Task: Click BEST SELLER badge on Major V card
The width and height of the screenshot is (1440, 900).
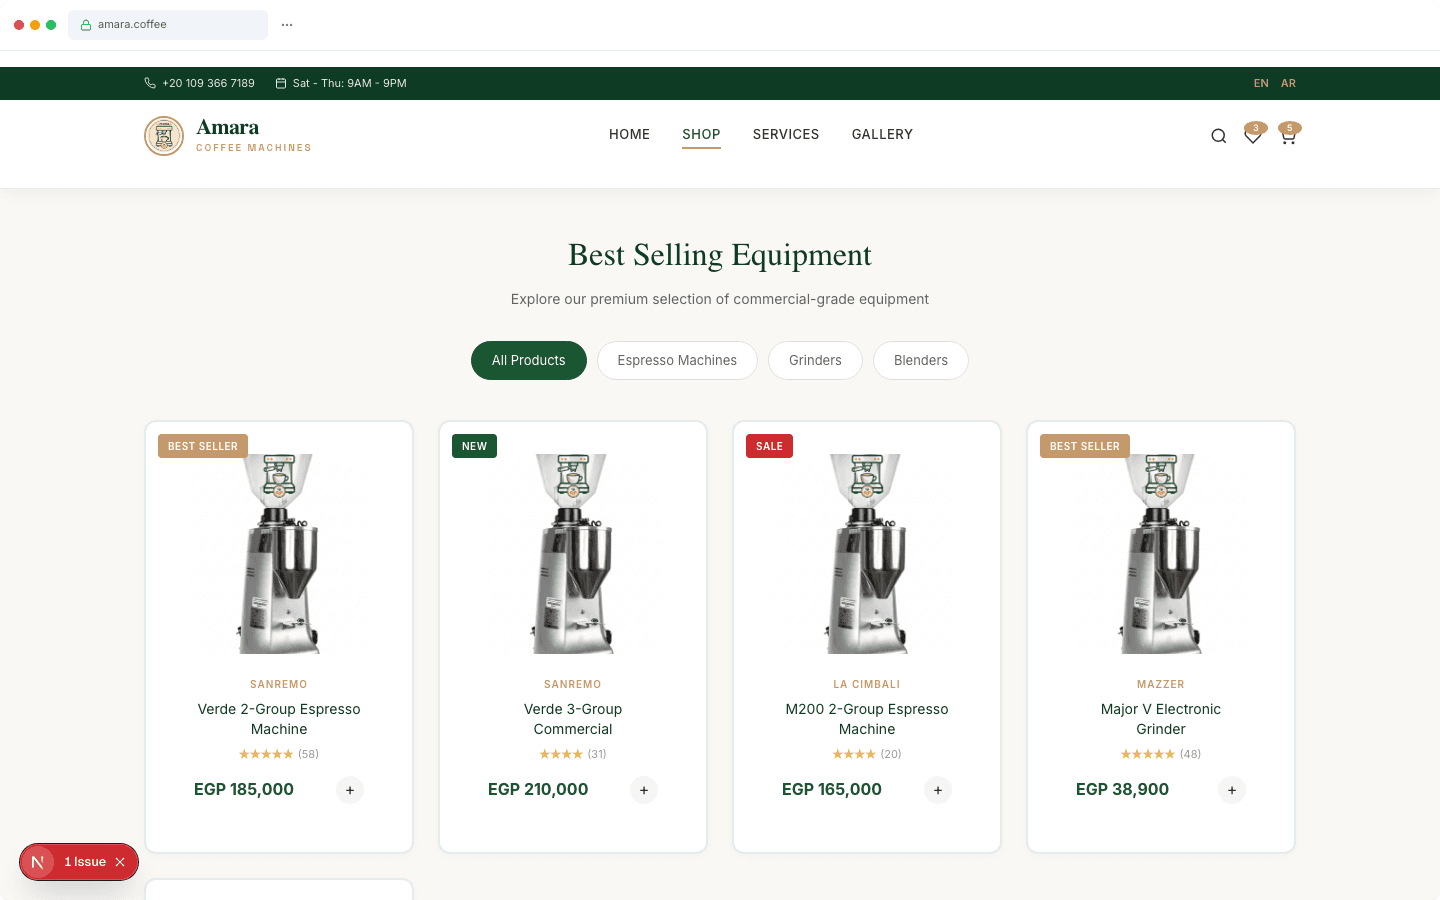Action: click(x=1085, y=446)
